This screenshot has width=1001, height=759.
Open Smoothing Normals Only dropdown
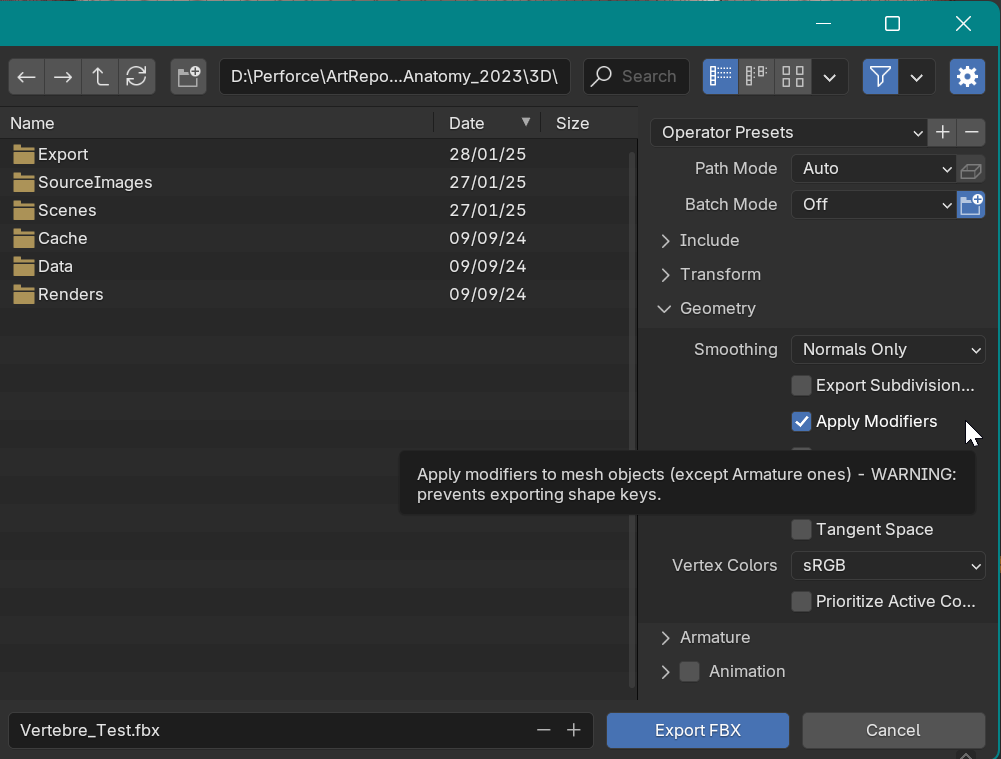[x=888, y=350]
